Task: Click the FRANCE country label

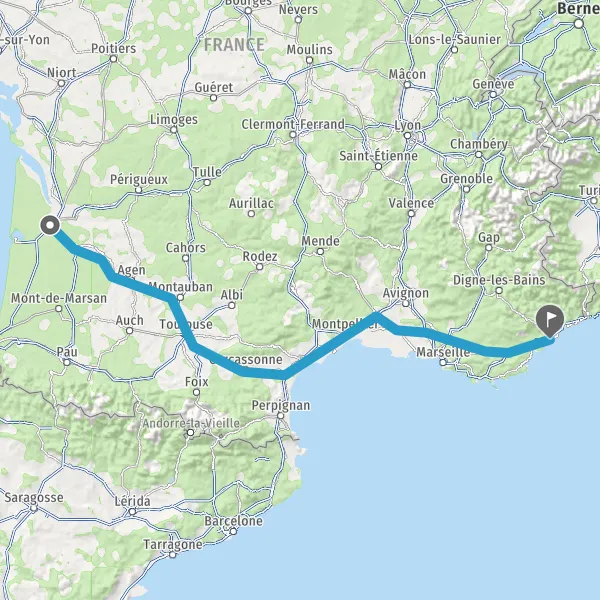Action: (x=234, y=45)
